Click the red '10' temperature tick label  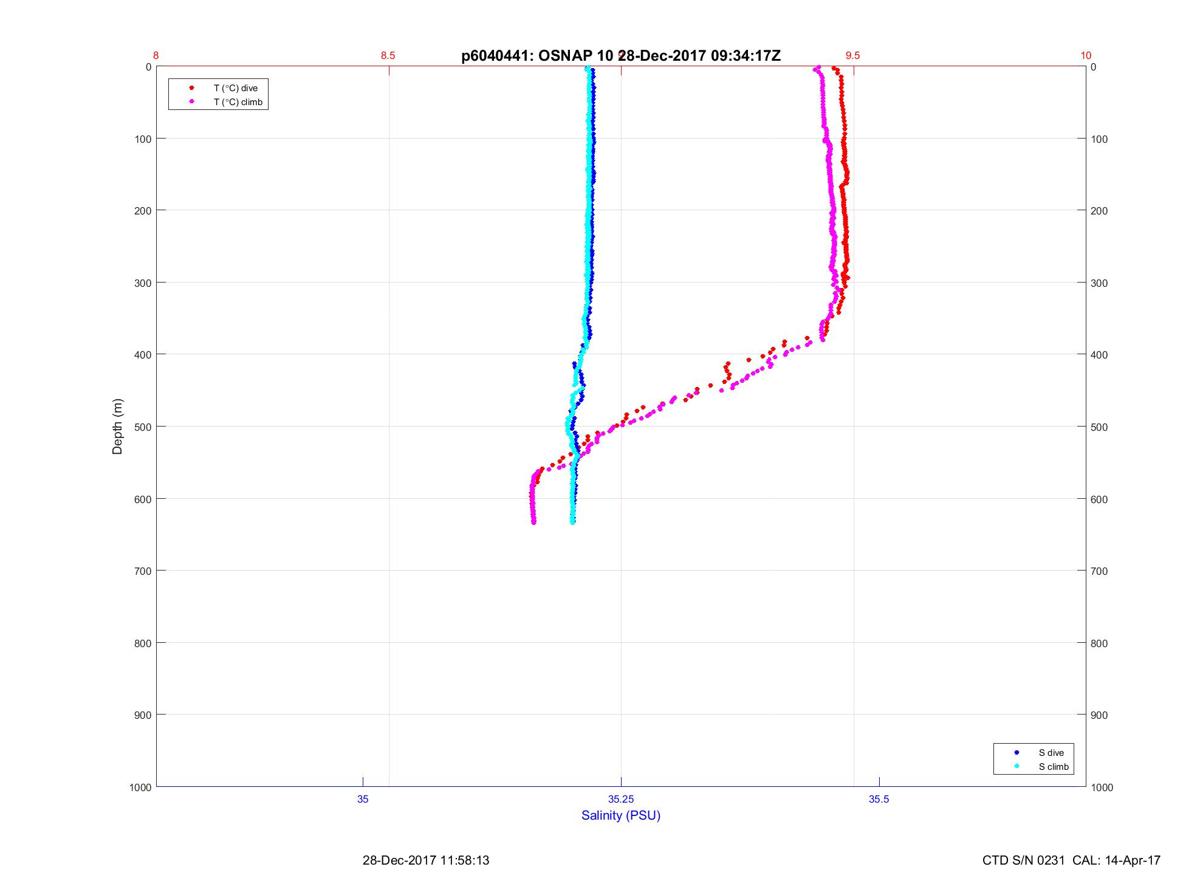point(1086,56)
